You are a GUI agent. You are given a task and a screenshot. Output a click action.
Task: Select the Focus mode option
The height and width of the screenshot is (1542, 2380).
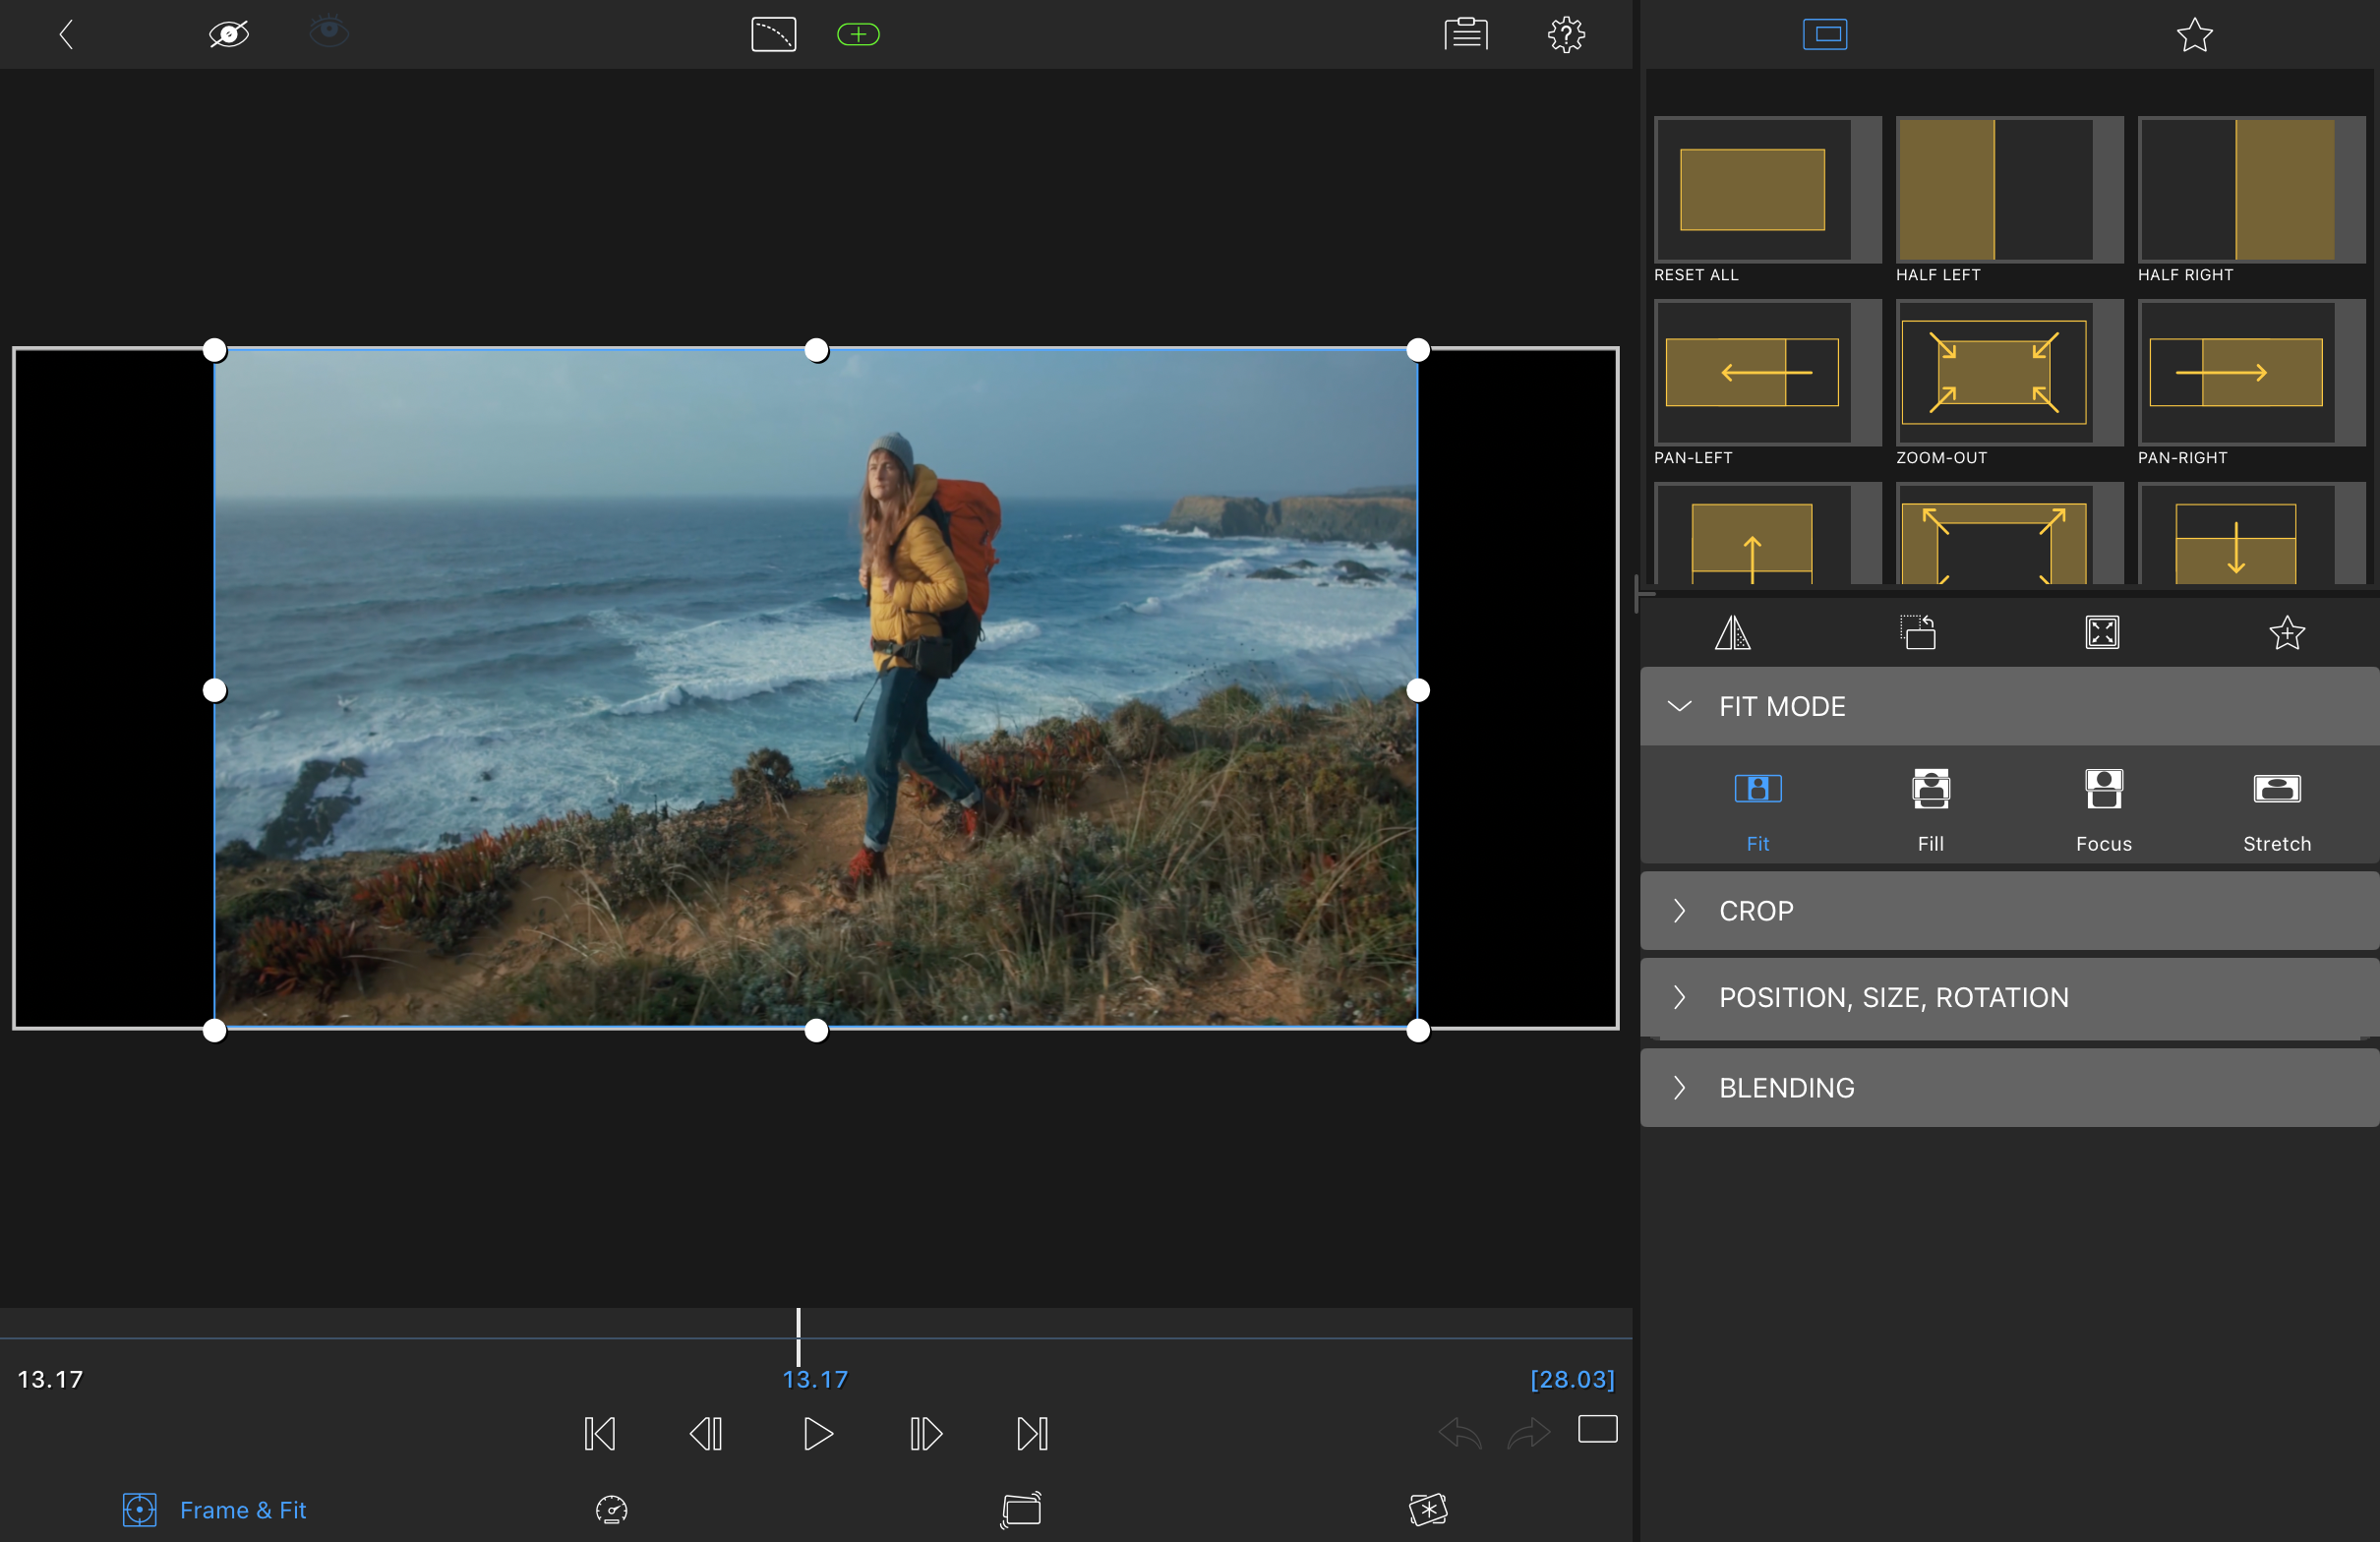click(2103, 811)
